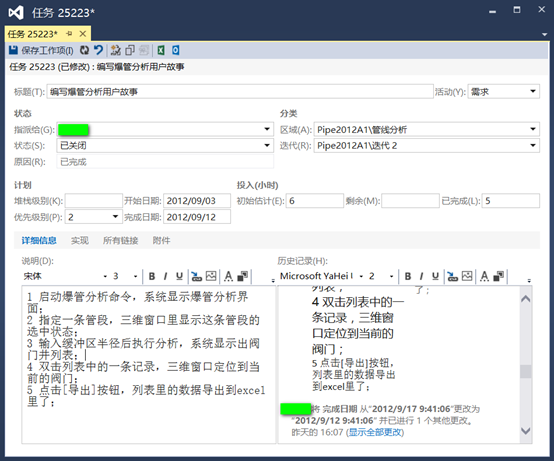
Task: Click the 显示全部更改 link
Action: [375, 432]
